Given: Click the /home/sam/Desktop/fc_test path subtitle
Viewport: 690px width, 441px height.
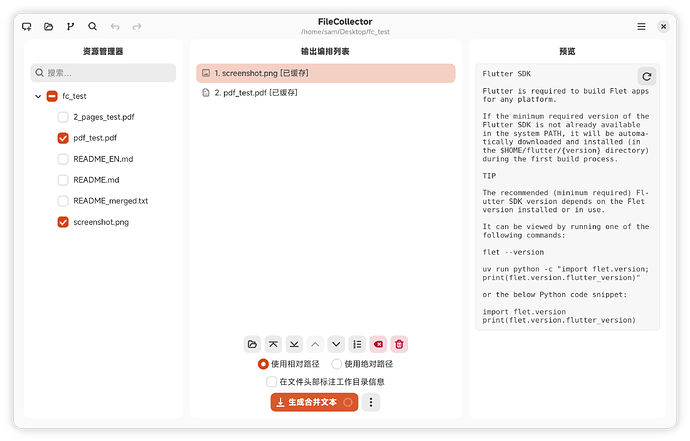Looking at the screenshot, I should 345,32.
